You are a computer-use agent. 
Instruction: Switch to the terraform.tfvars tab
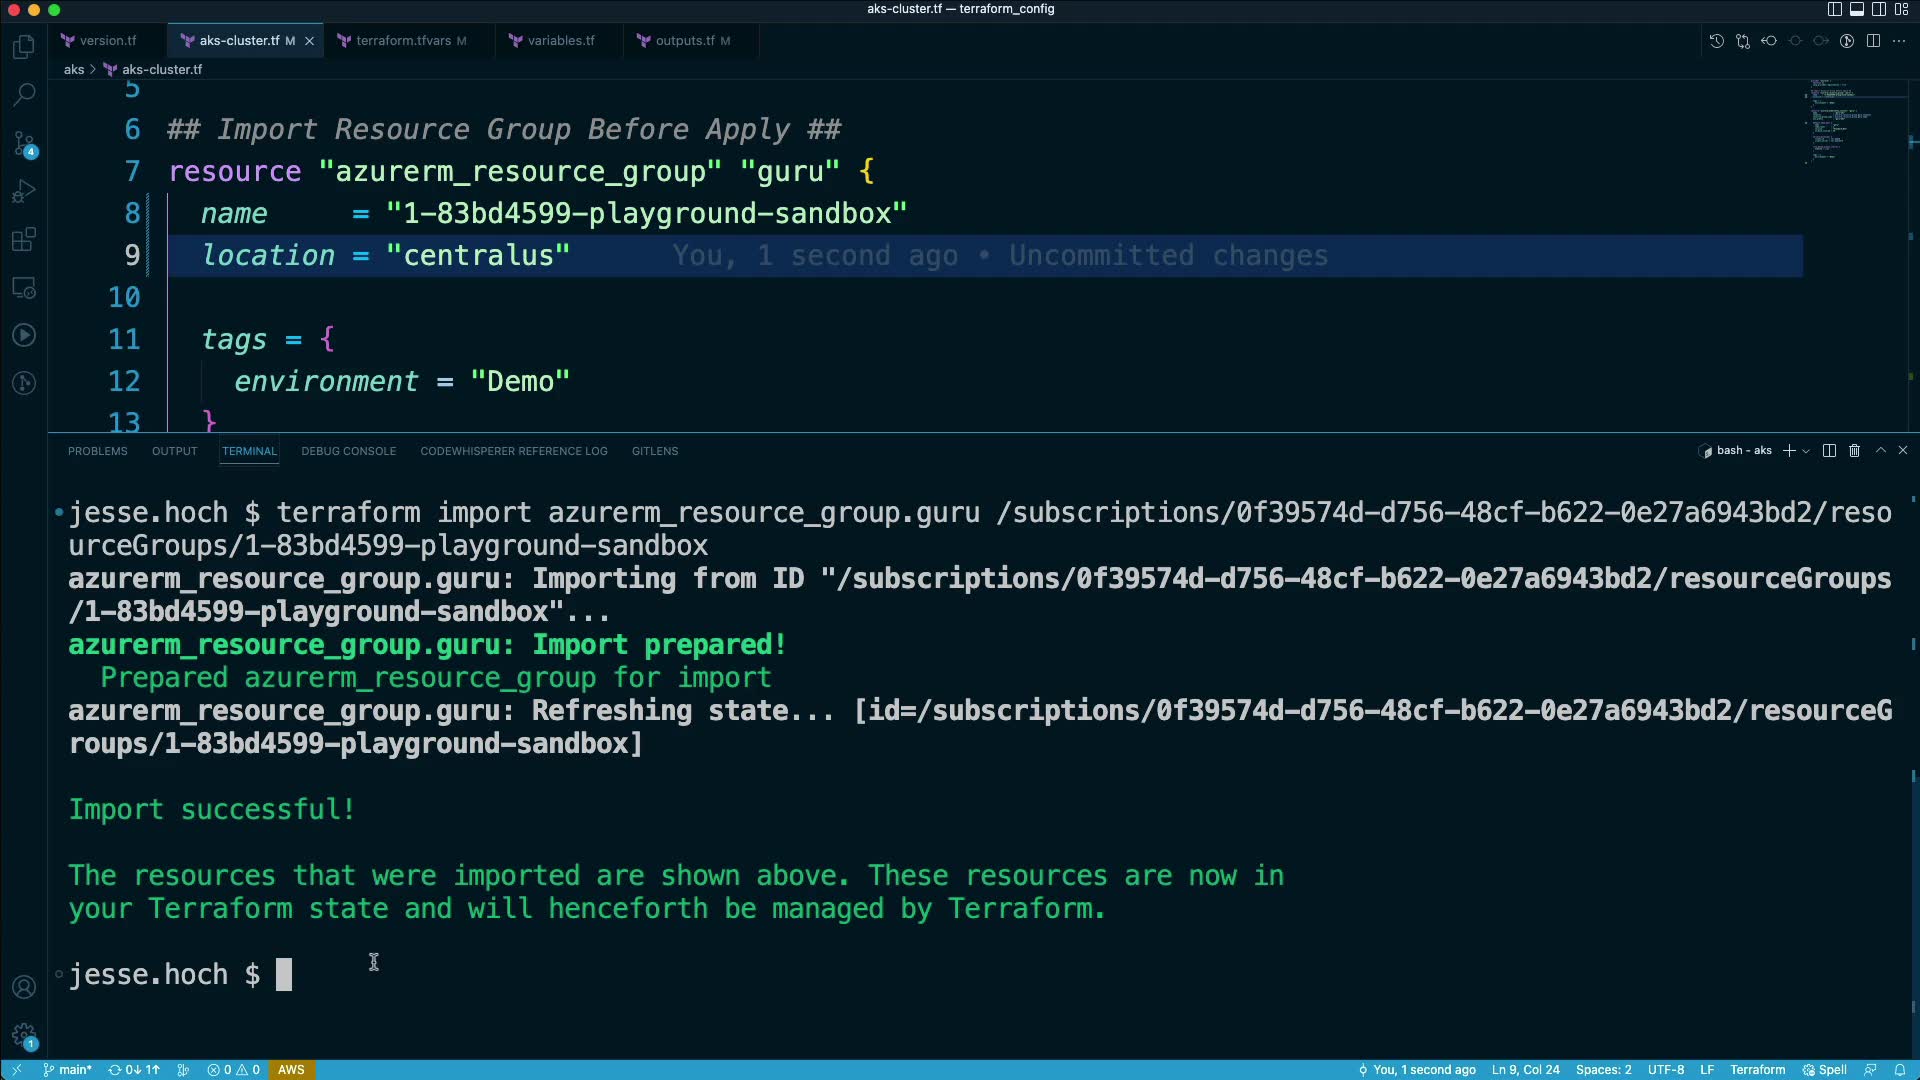tap(403, 41)
